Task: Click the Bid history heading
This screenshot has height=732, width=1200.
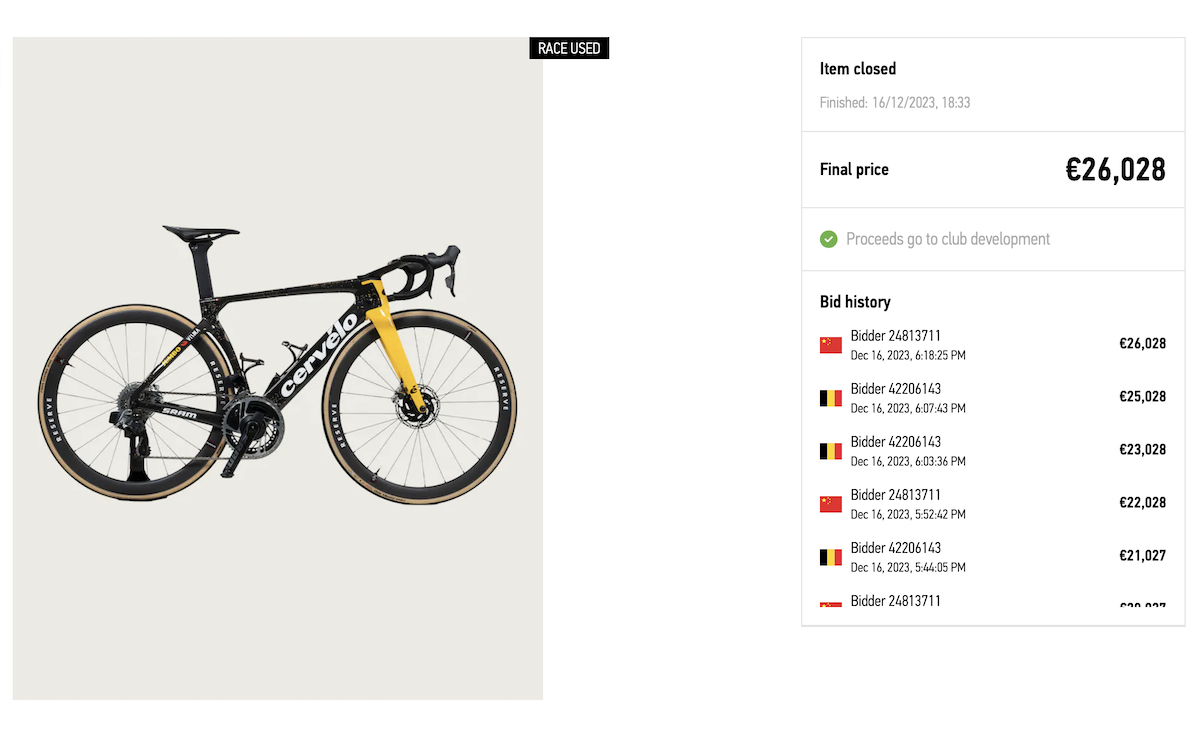Action: pos(855,301)
